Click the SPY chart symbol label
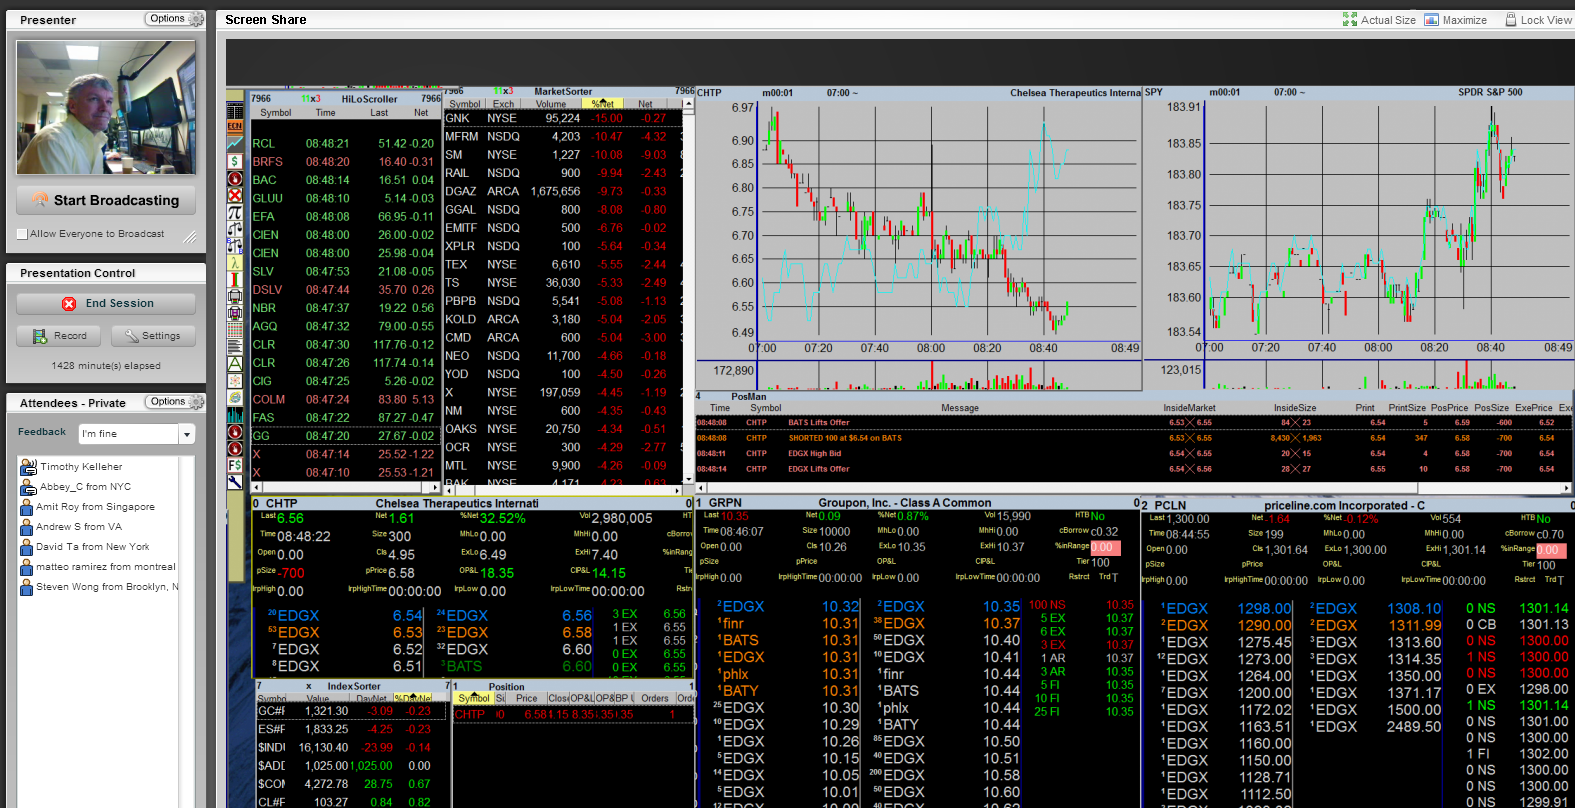Screen dimensions: 1575x808 [x=1154, y=92]
